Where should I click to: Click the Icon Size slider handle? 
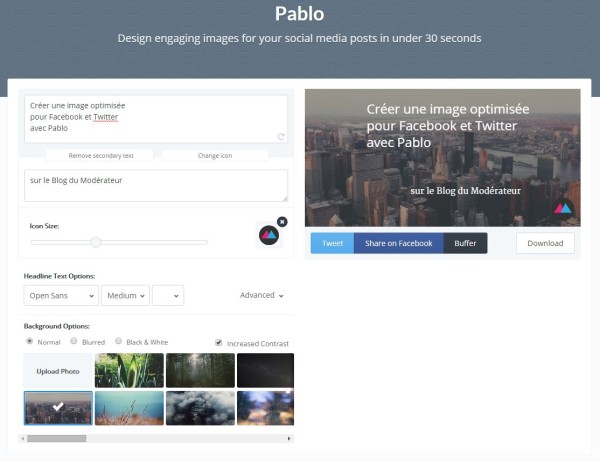coord(96,242)
